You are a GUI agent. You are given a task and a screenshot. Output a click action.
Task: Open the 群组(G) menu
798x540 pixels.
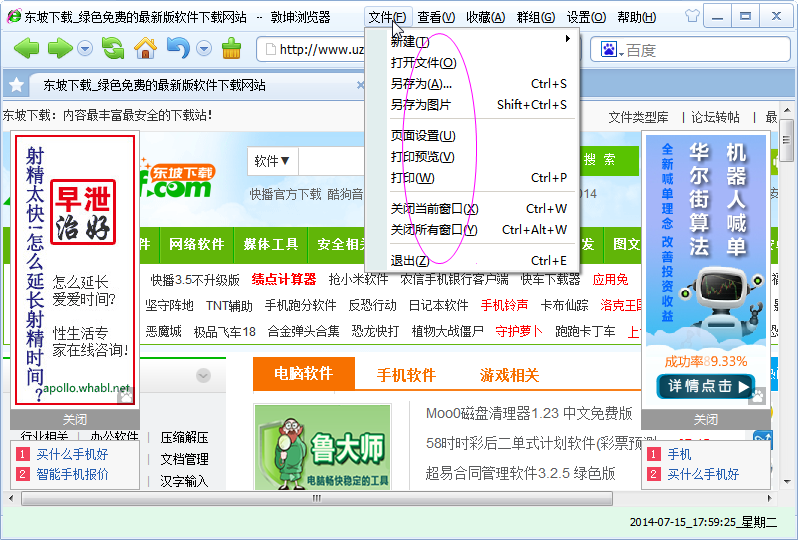coord(535,17)
